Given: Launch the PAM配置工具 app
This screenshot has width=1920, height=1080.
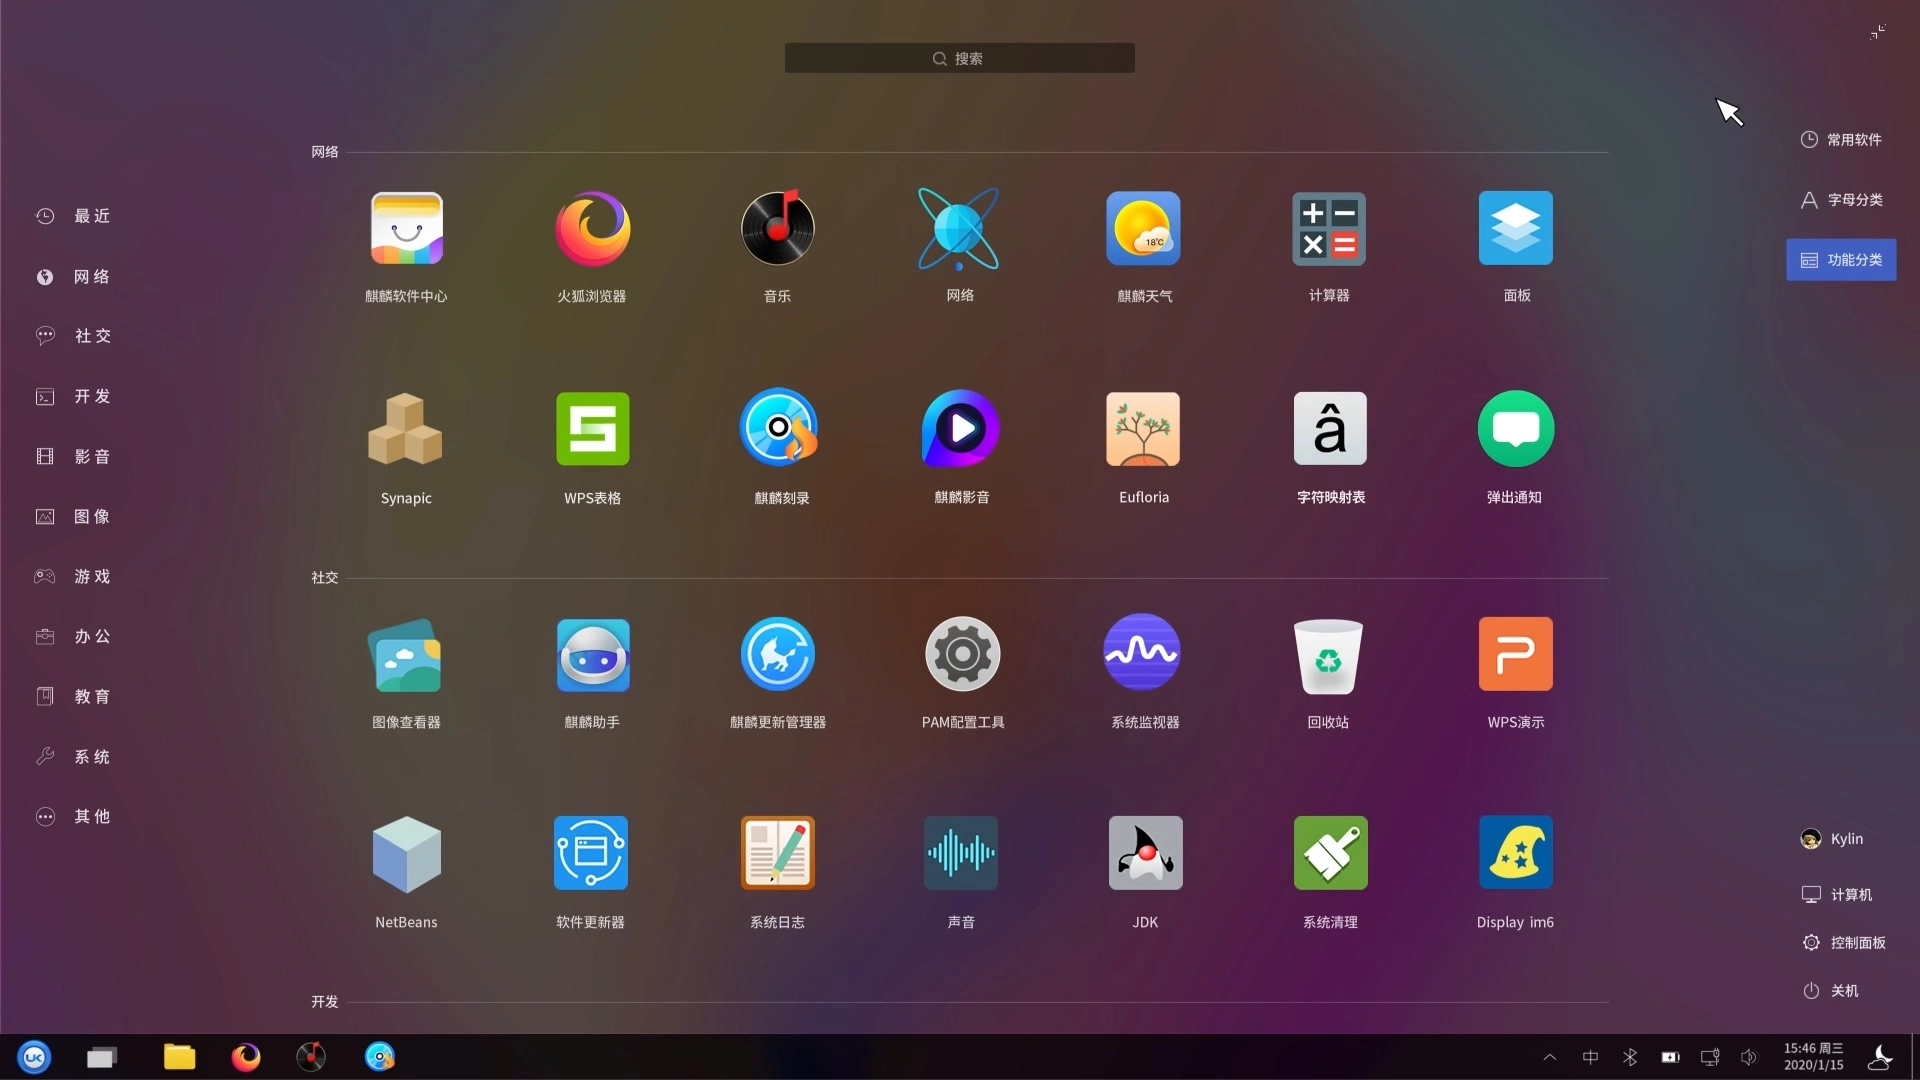Looking at the screenshot, I should pyautogui.click(x=962, y=654).
